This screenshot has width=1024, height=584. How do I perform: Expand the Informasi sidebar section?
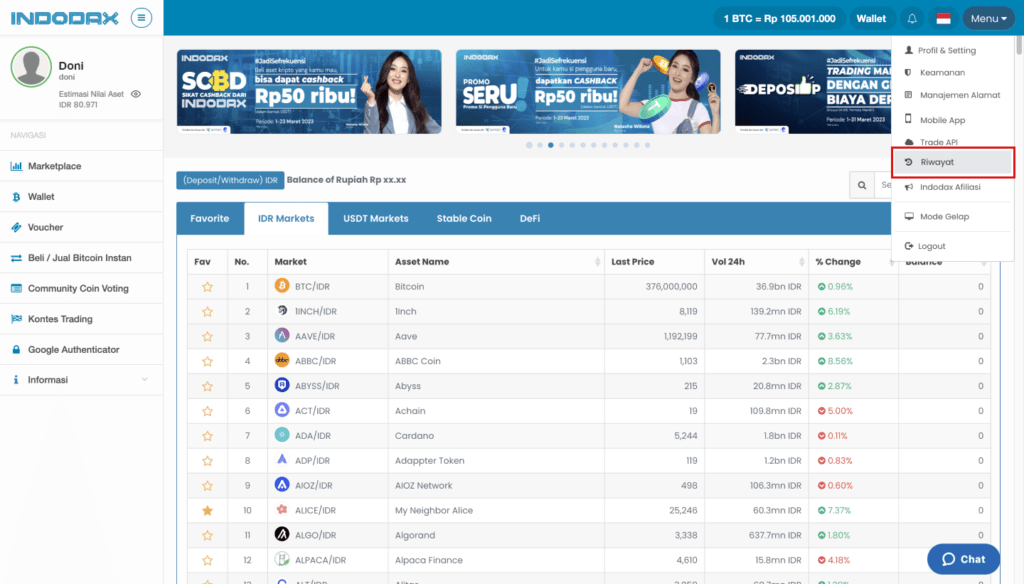point(81,380)
